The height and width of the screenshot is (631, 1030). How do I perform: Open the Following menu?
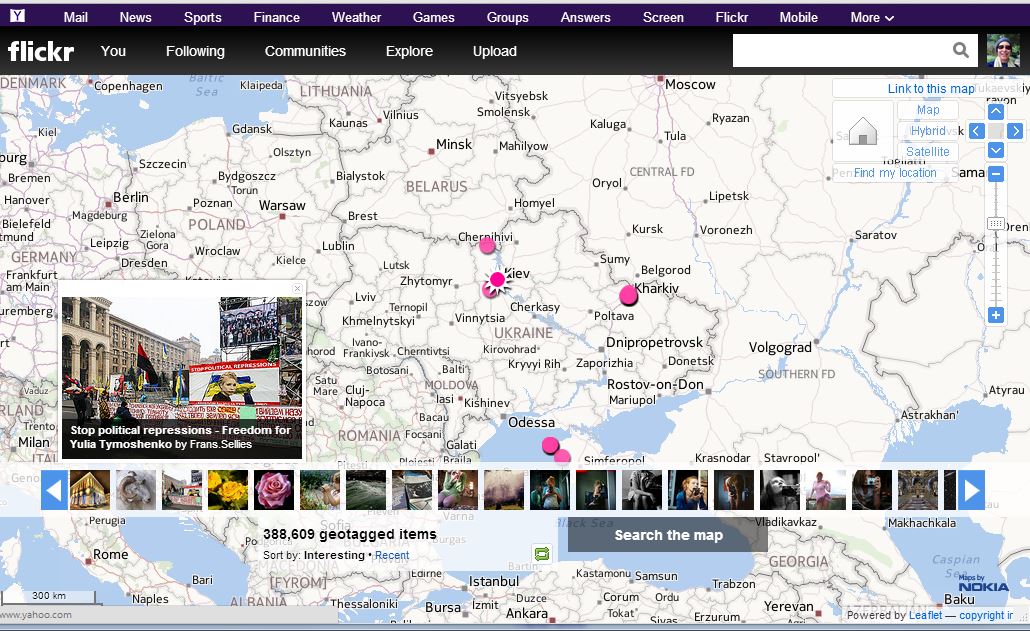coord(195,51)
